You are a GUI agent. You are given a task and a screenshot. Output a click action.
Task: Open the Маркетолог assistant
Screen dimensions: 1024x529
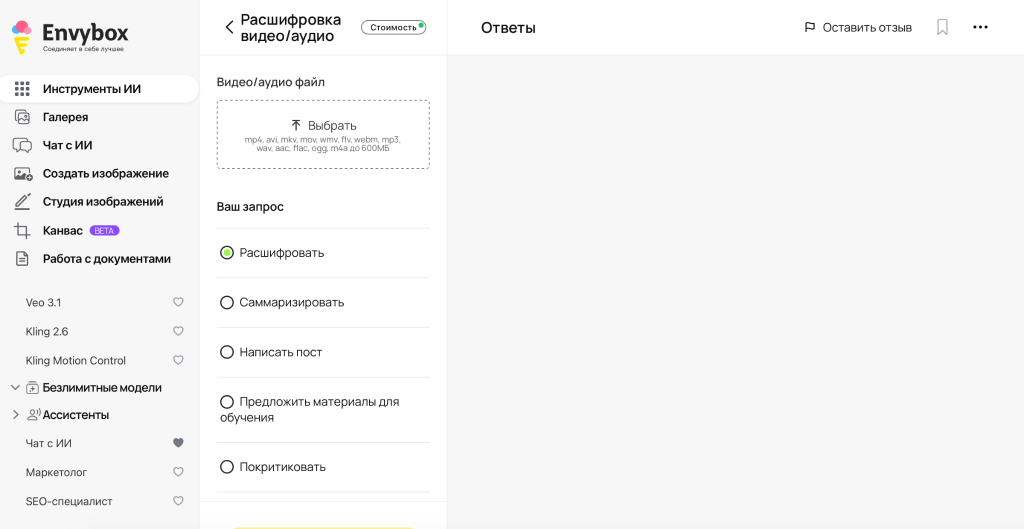tap(56, 472)
